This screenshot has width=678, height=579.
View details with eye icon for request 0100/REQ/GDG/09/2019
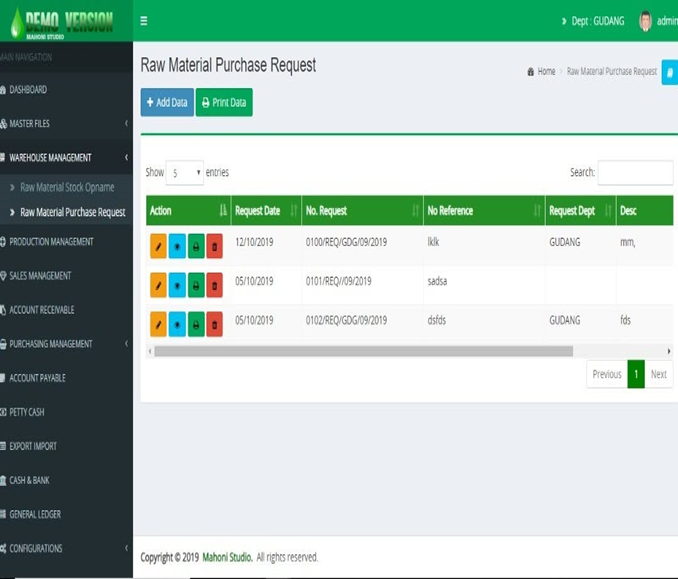pos(177,246)
